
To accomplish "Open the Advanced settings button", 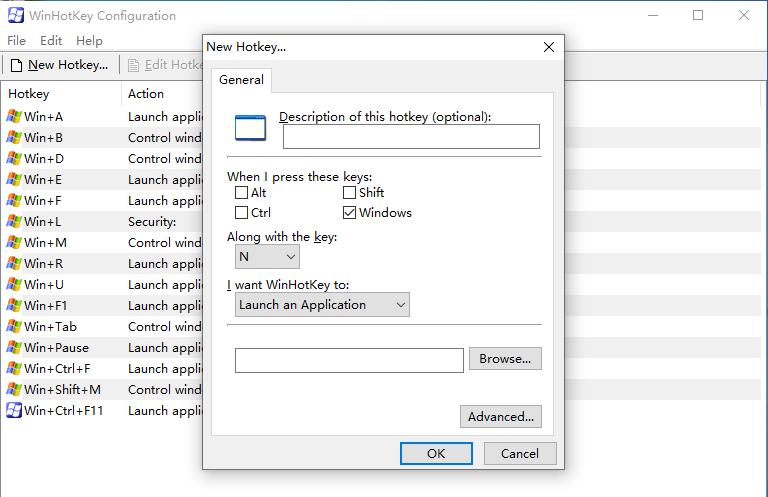I will [x=501, y=417].
